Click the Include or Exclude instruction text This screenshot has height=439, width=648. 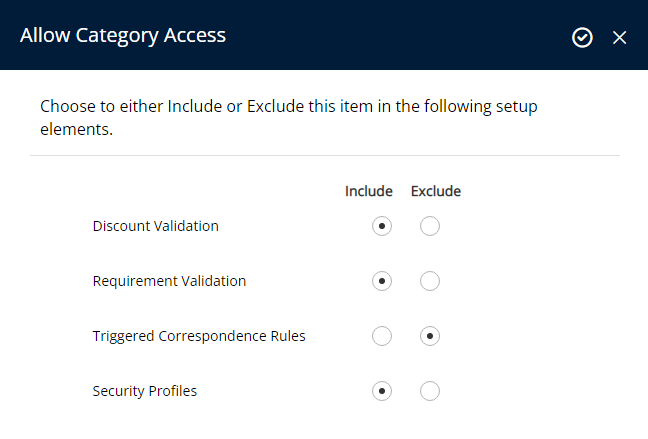click(288, 118)
